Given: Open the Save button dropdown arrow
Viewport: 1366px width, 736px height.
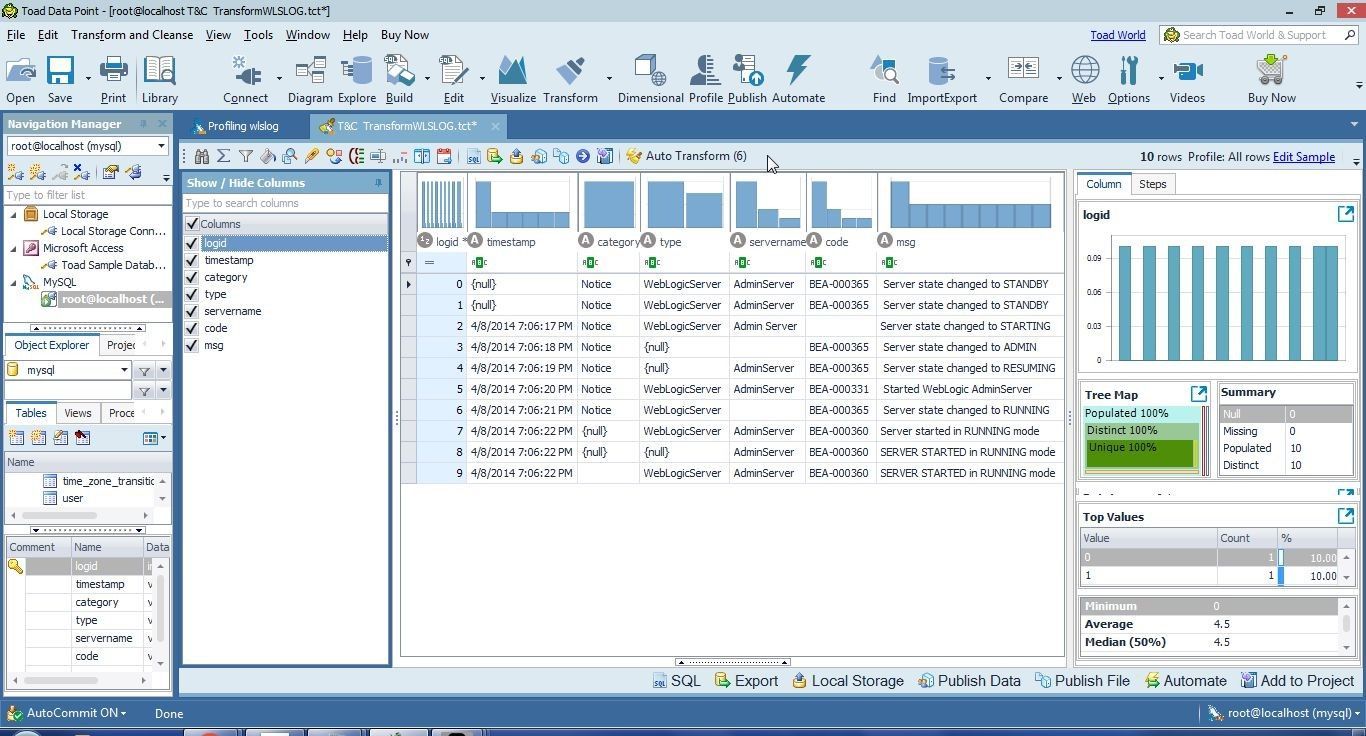Looking at the screenshot, I should pyautogui.click(x=87, y=78).
